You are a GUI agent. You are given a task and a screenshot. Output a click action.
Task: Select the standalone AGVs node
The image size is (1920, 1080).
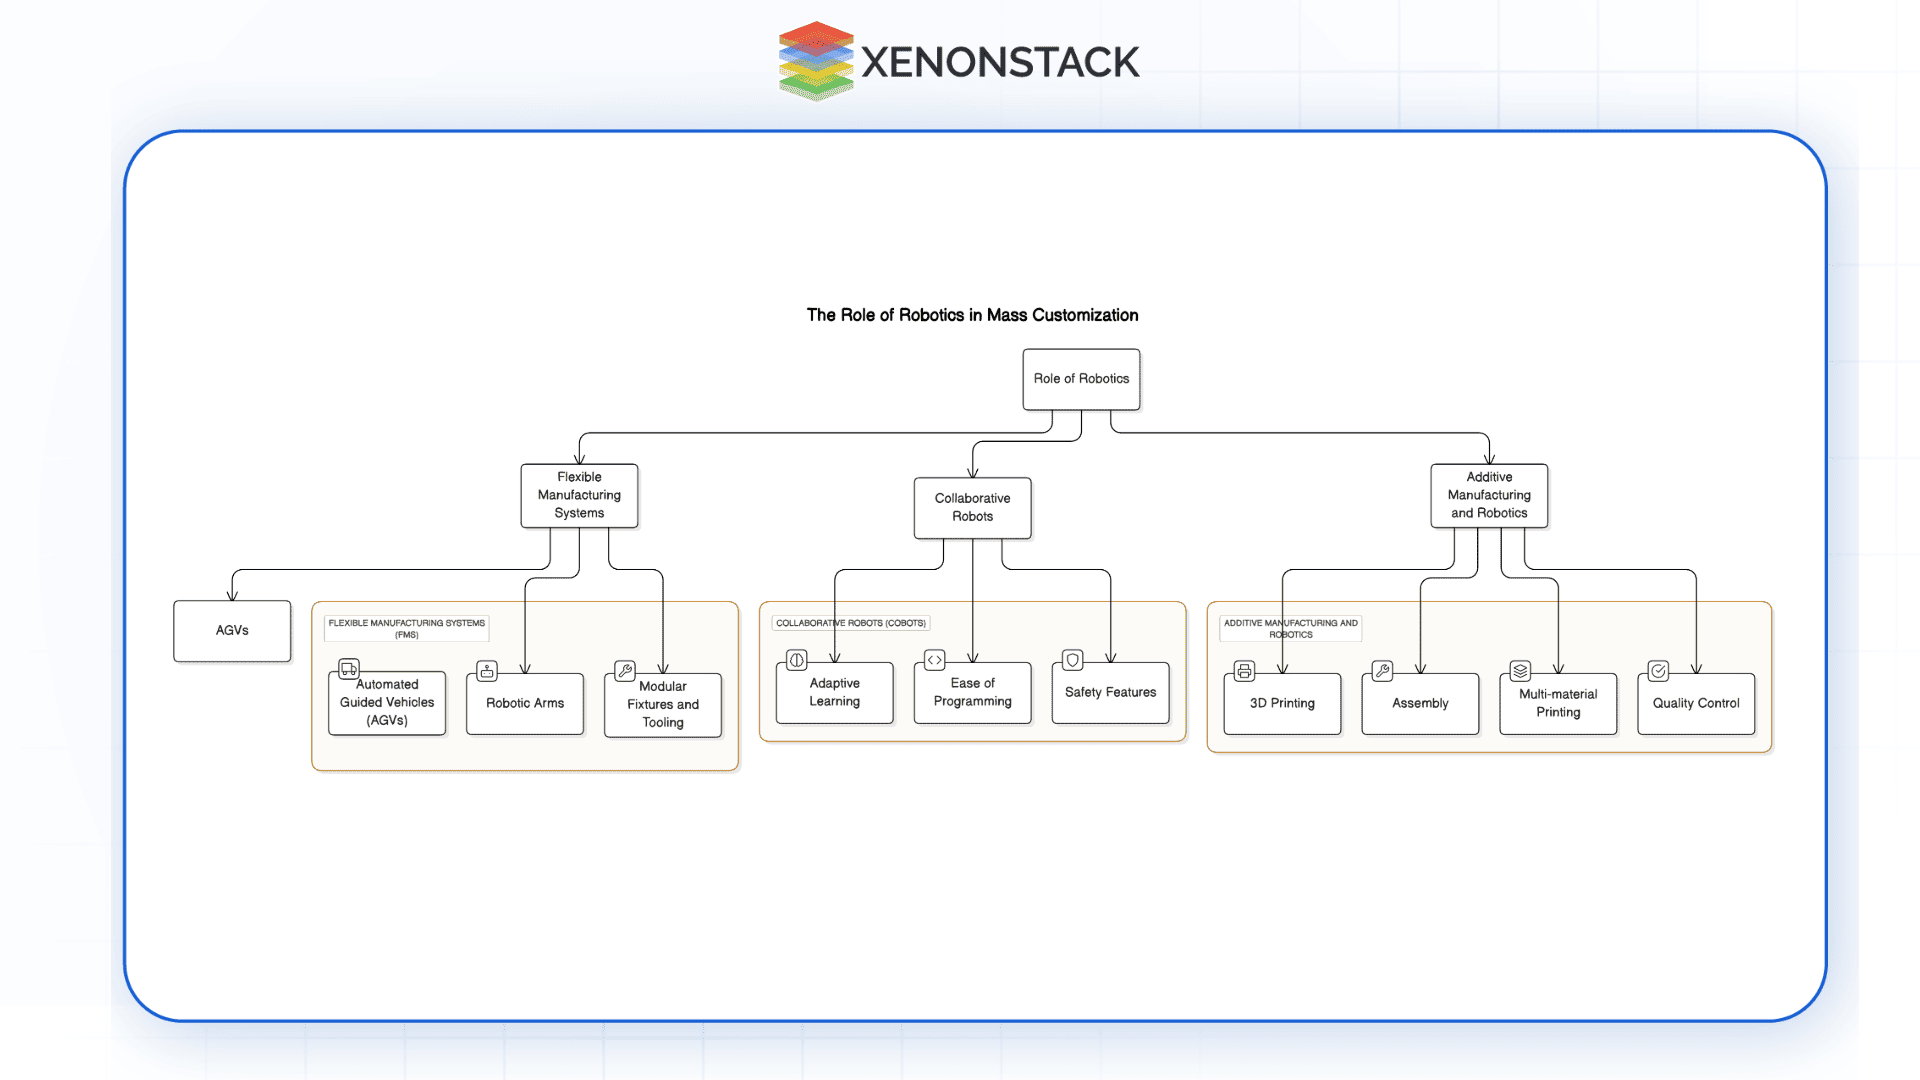click(232, 631)
